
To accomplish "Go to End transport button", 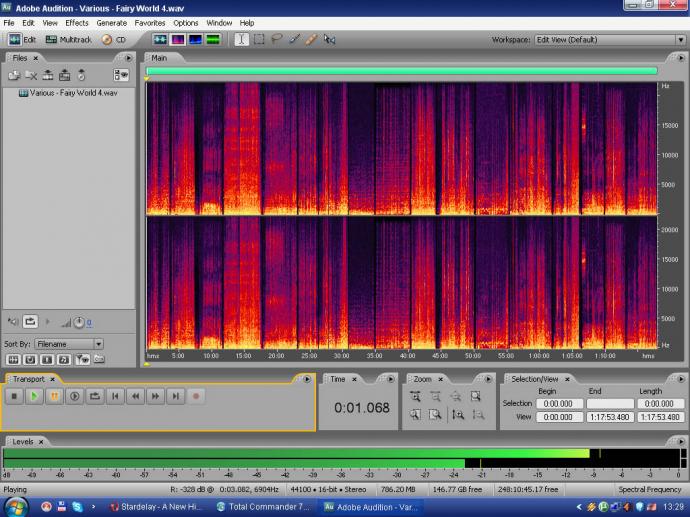I will pos(176,396).
